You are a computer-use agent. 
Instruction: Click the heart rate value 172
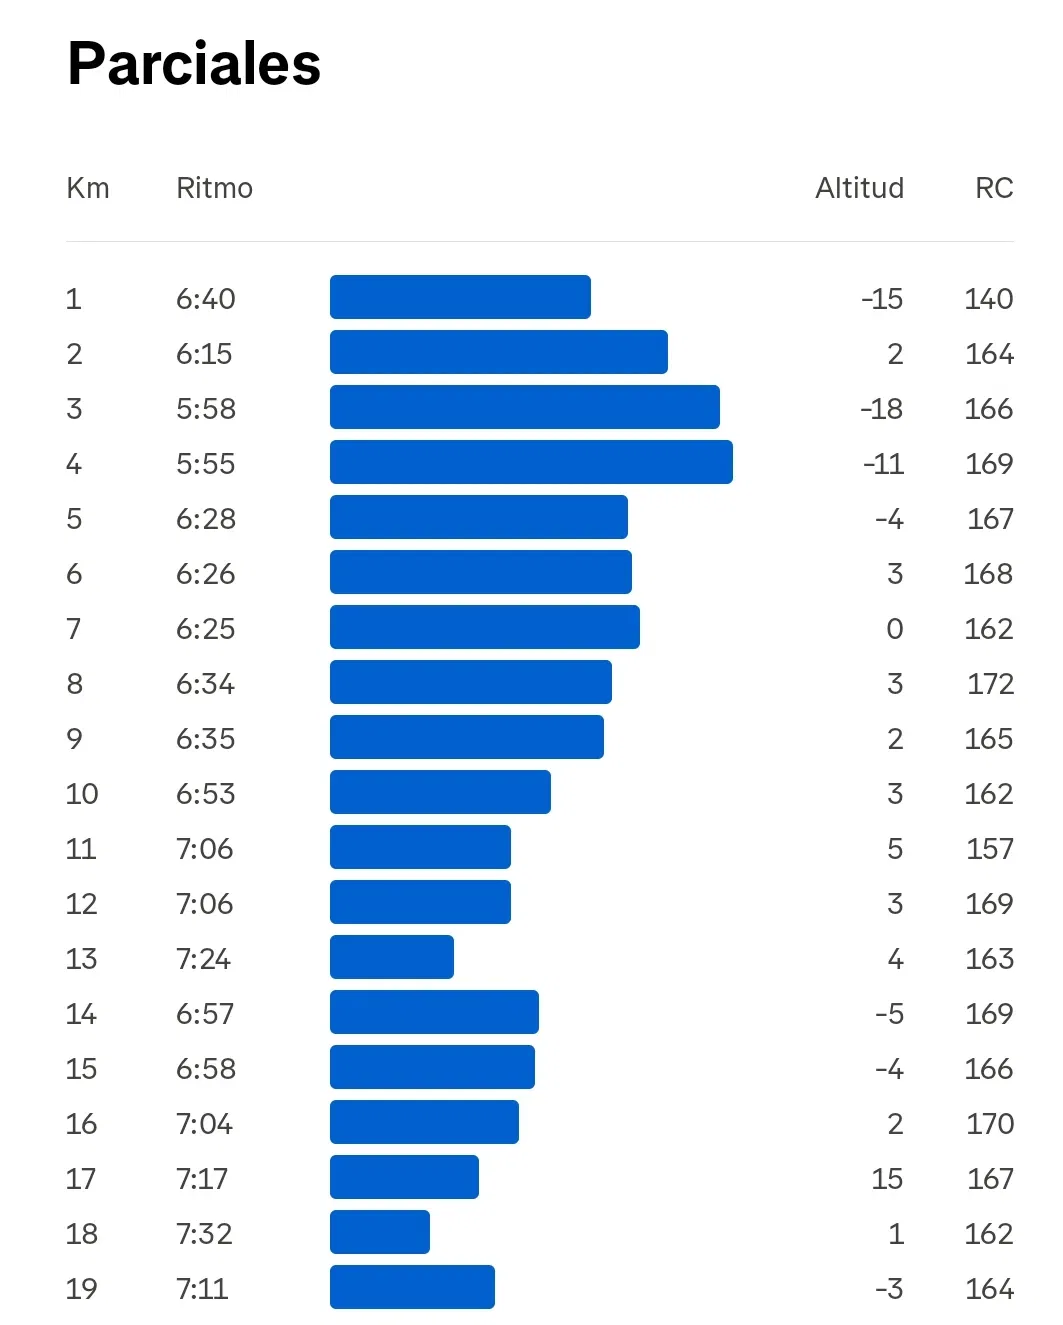pyautogui.click(x=990, y=683)
